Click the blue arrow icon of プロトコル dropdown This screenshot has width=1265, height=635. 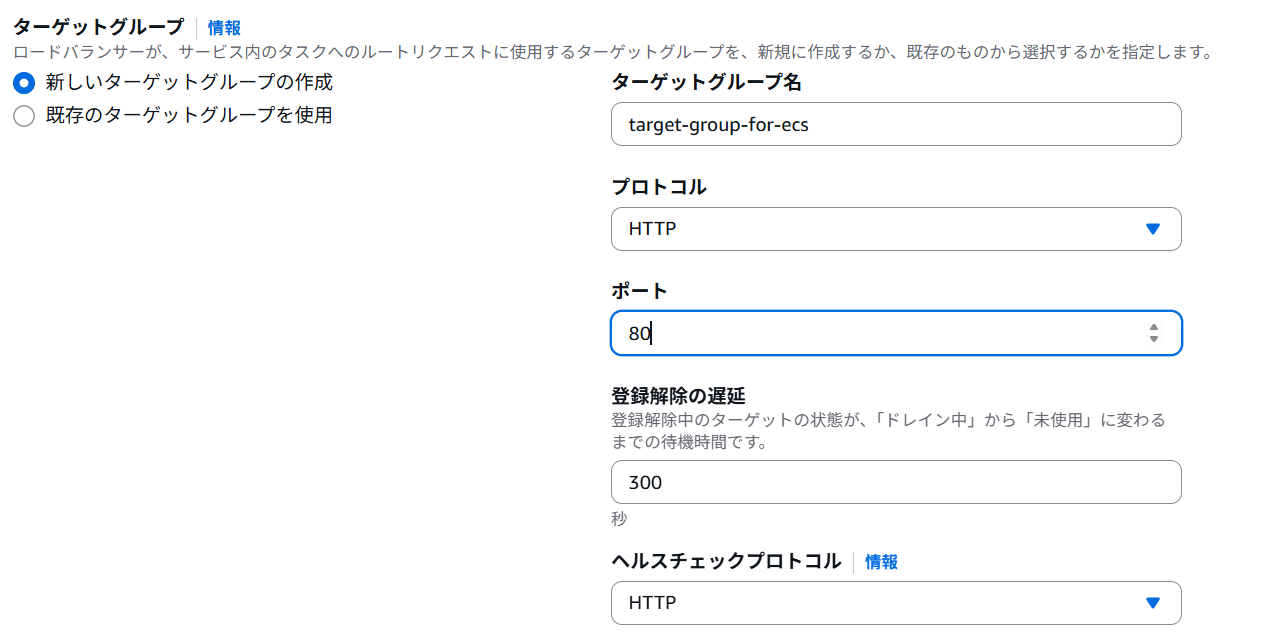coord(1152,229)
